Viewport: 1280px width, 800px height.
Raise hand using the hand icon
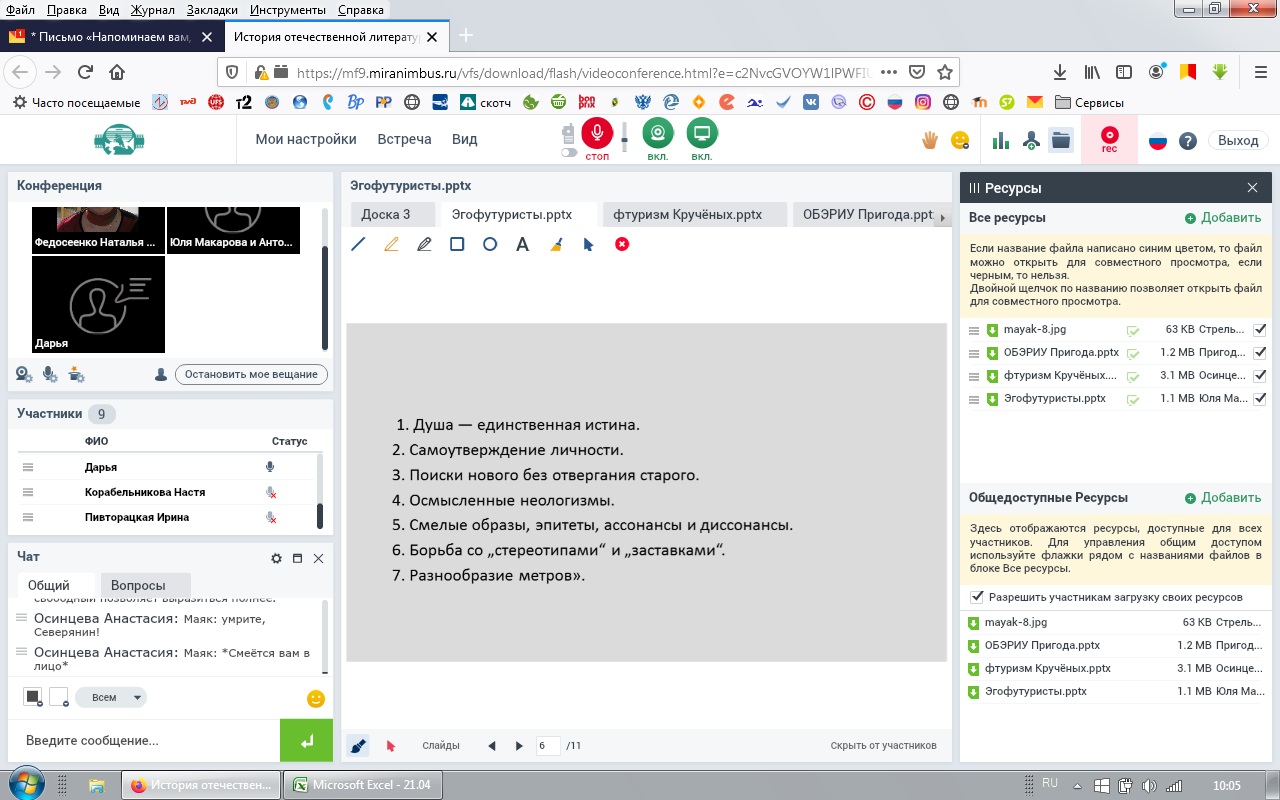930,140
